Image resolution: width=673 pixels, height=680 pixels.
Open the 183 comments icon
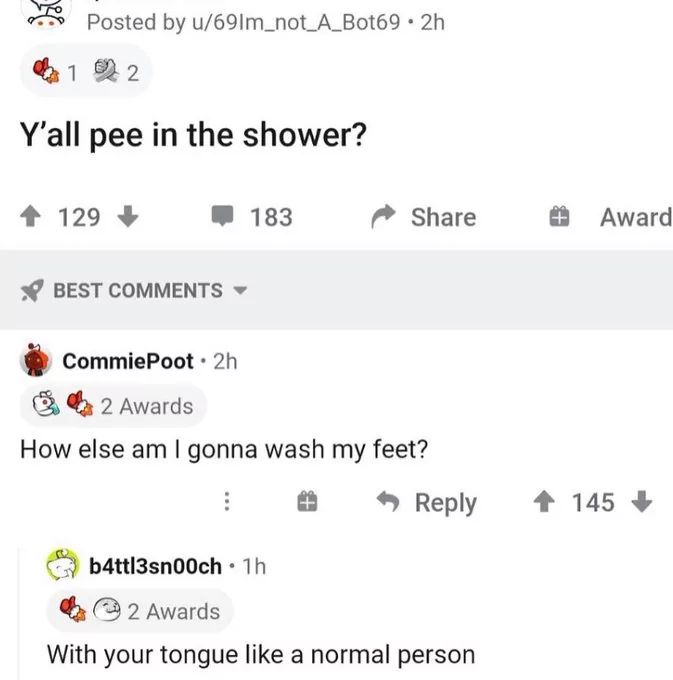[222, 217]
